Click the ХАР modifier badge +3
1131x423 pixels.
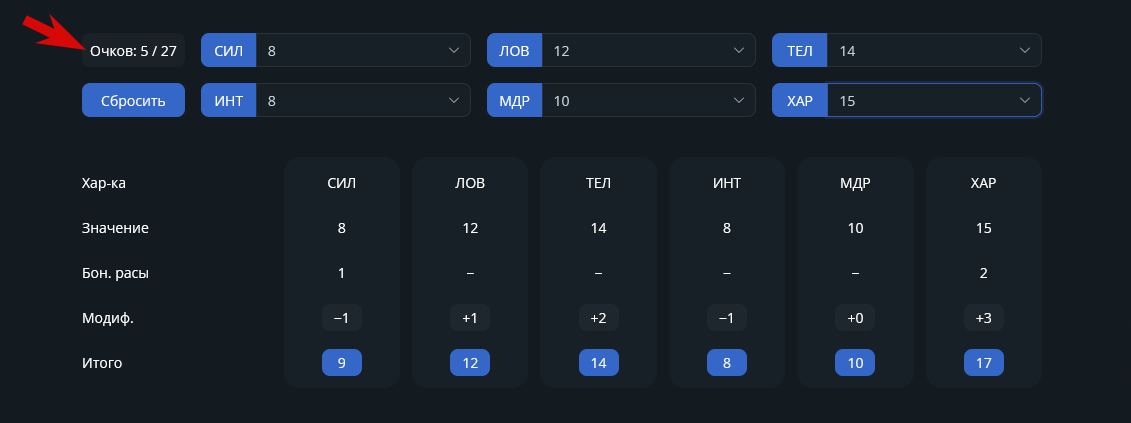[x=984, y=318]
